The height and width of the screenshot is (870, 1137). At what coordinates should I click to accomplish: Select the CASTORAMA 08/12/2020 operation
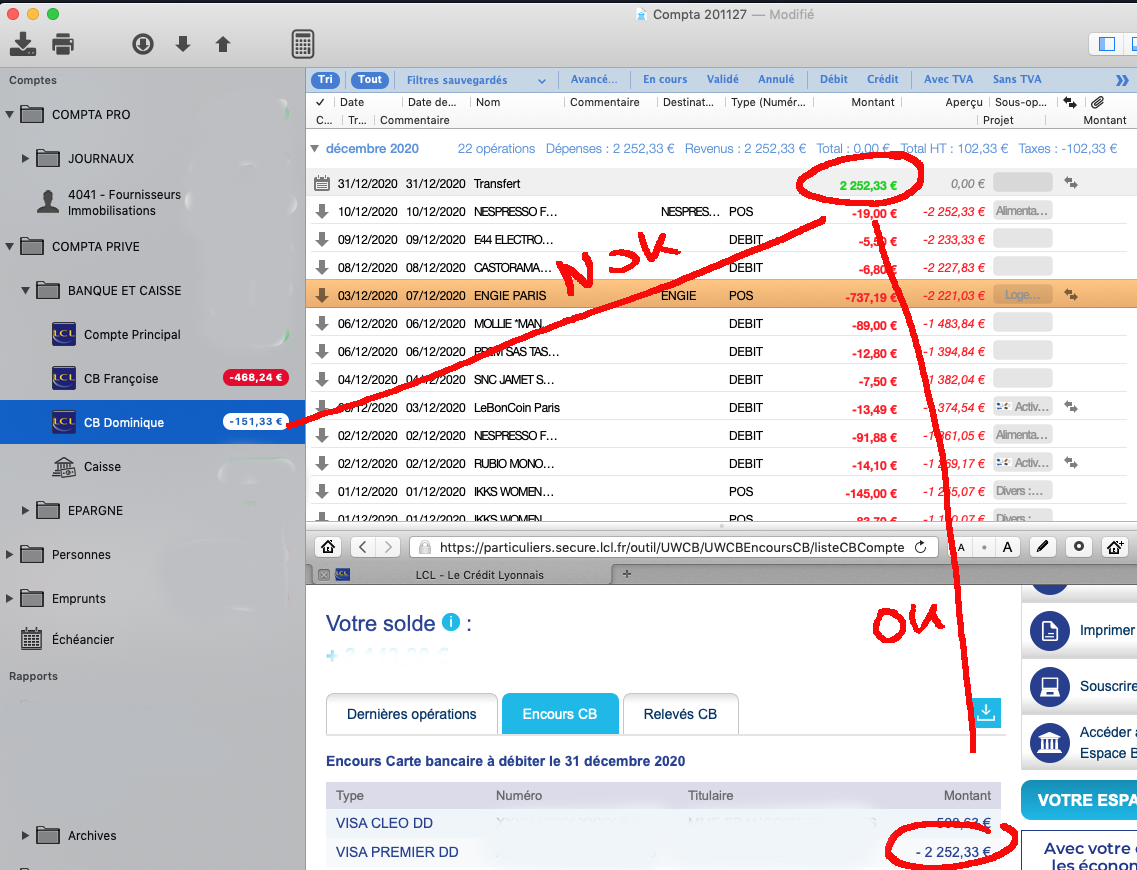click(x=722, y=268)
